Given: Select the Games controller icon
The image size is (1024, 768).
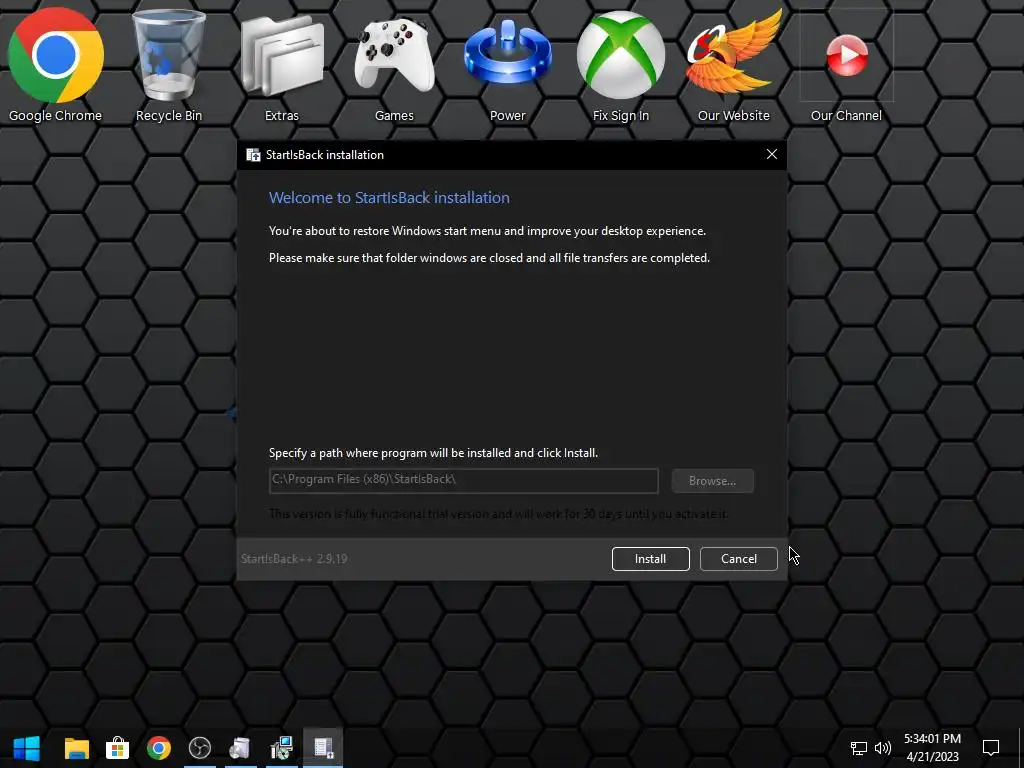Looking at the screenshot, I should [394, 64].
